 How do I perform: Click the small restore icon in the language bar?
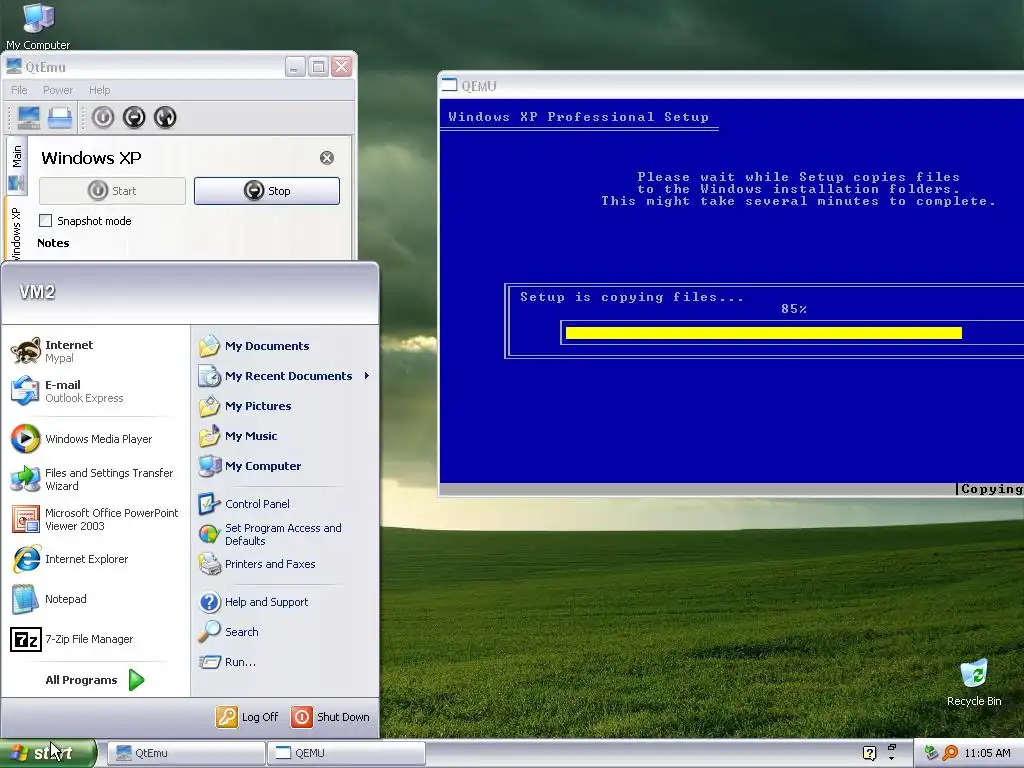(891, 747)
